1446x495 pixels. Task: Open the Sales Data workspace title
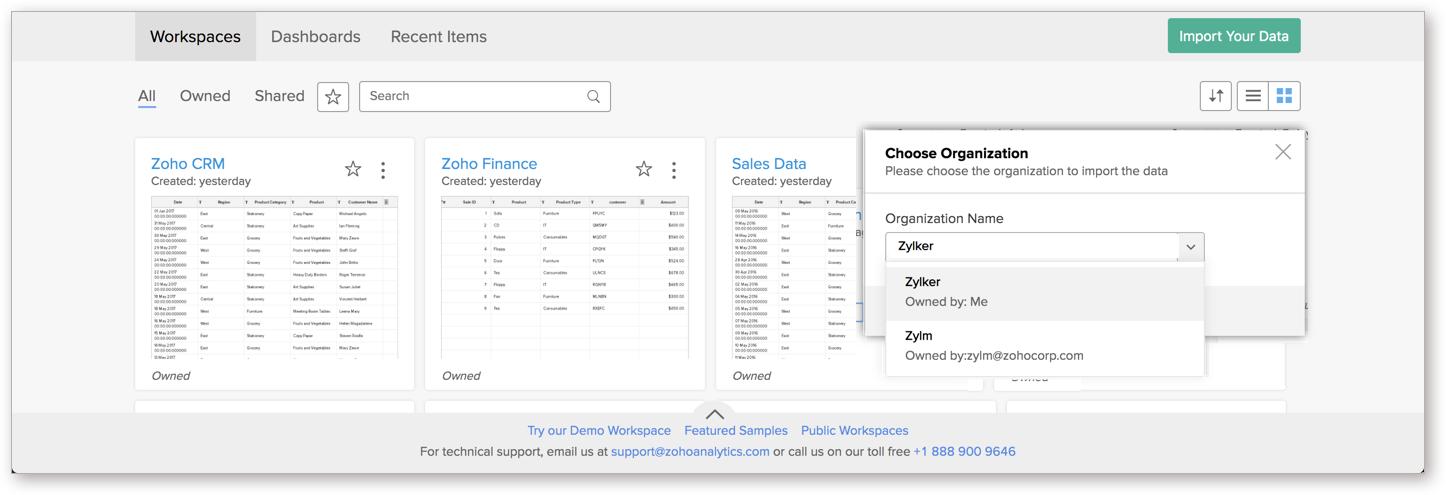tap(769, 163)
